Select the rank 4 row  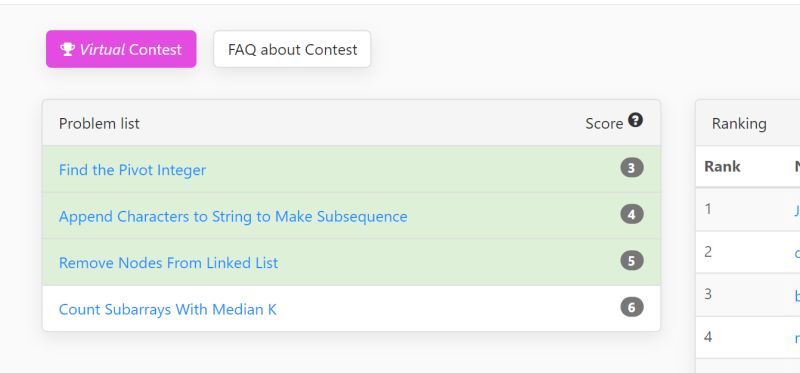click(x=748, y=337)
